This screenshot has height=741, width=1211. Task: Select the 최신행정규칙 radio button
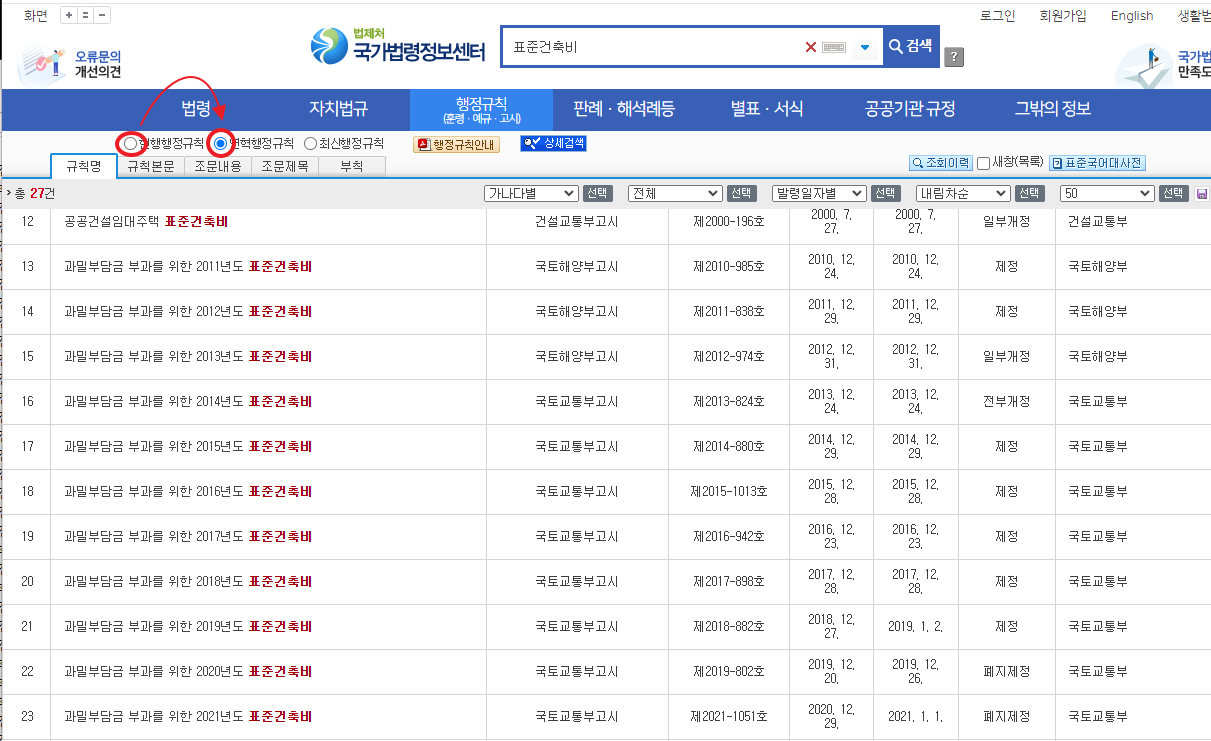310,144
